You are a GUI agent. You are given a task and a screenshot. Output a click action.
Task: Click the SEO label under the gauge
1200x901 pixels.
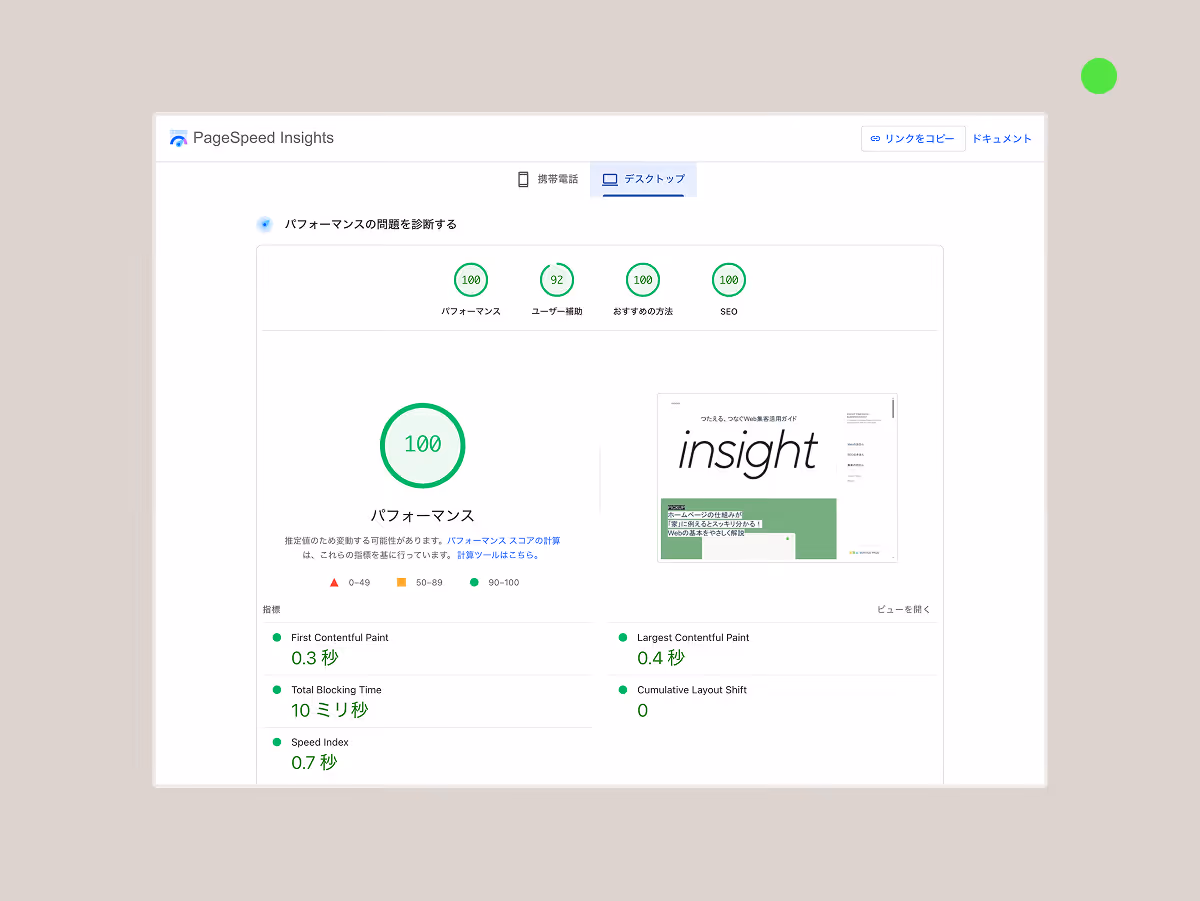(x=729, y=312)
